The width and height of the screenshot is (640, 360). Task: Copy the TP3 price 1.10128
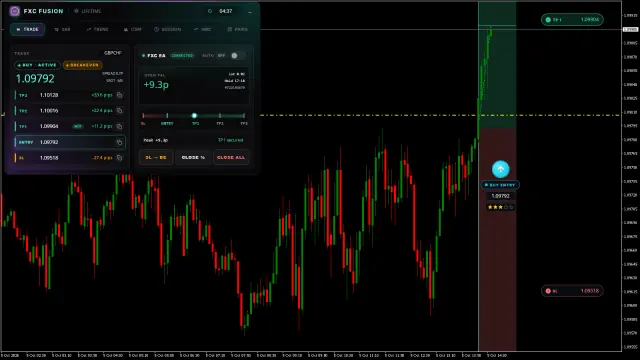(119, 95)
